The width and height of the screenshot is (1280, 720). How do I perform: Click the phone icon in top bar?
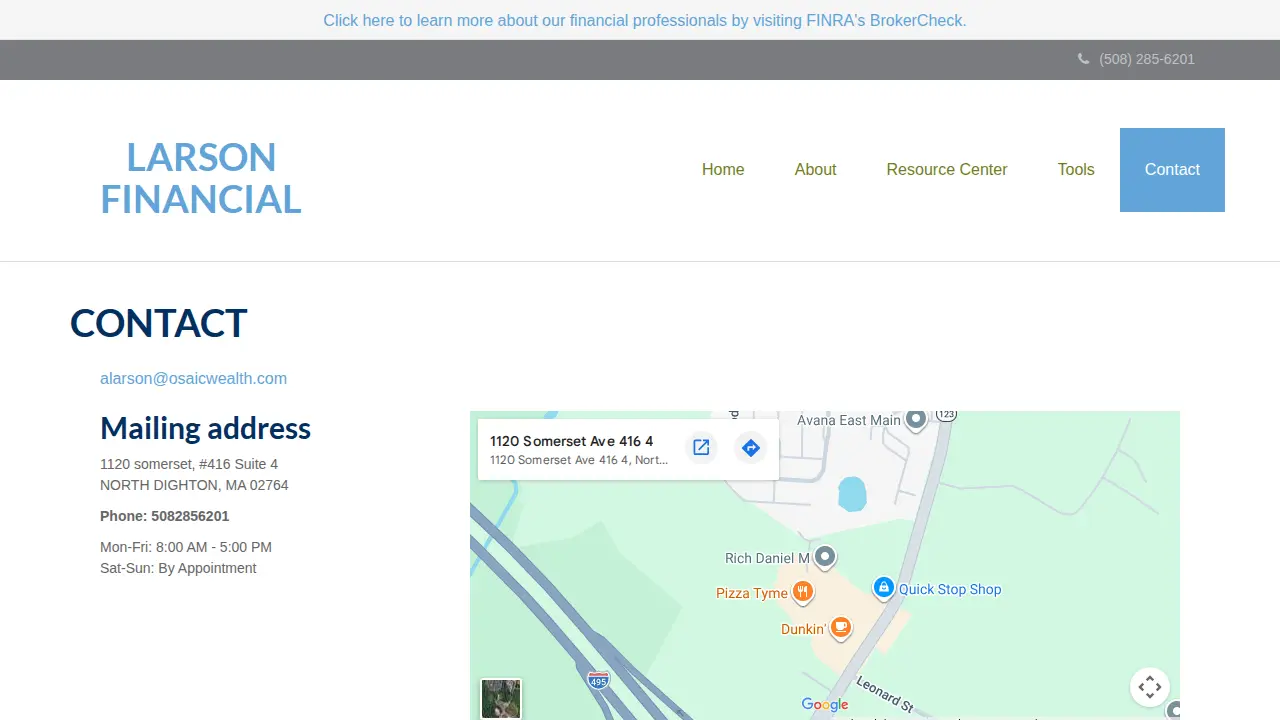click(x=1083, y=59)
